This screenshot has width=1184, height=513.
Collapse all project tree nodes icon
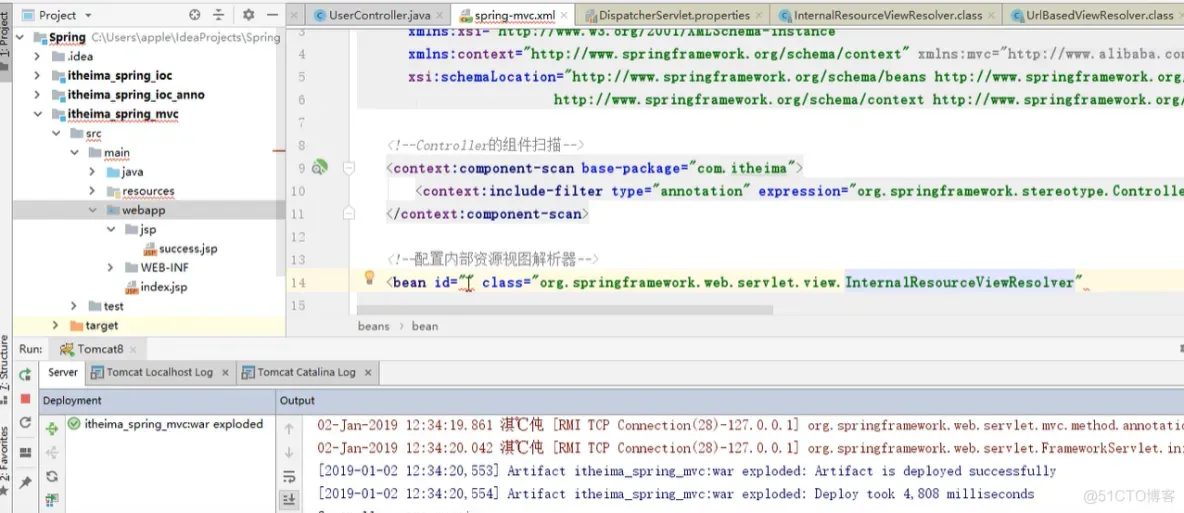click(219, 14)
